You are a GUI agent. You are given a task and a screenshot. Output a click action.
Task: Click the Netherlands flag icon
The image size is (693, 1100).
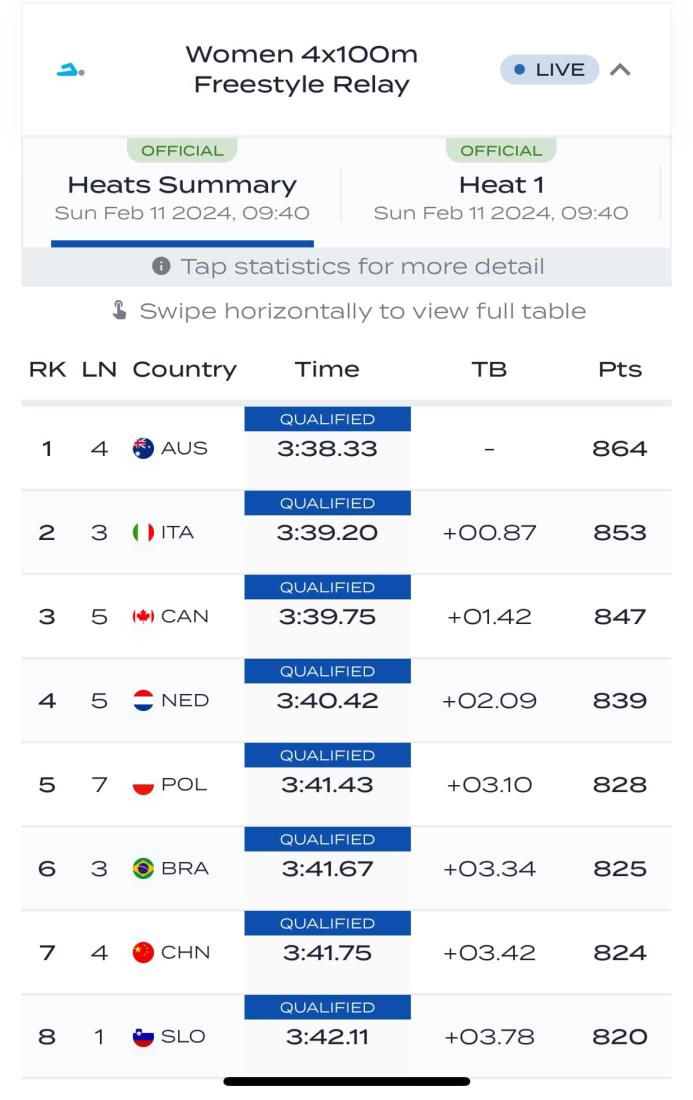[143, 700]
